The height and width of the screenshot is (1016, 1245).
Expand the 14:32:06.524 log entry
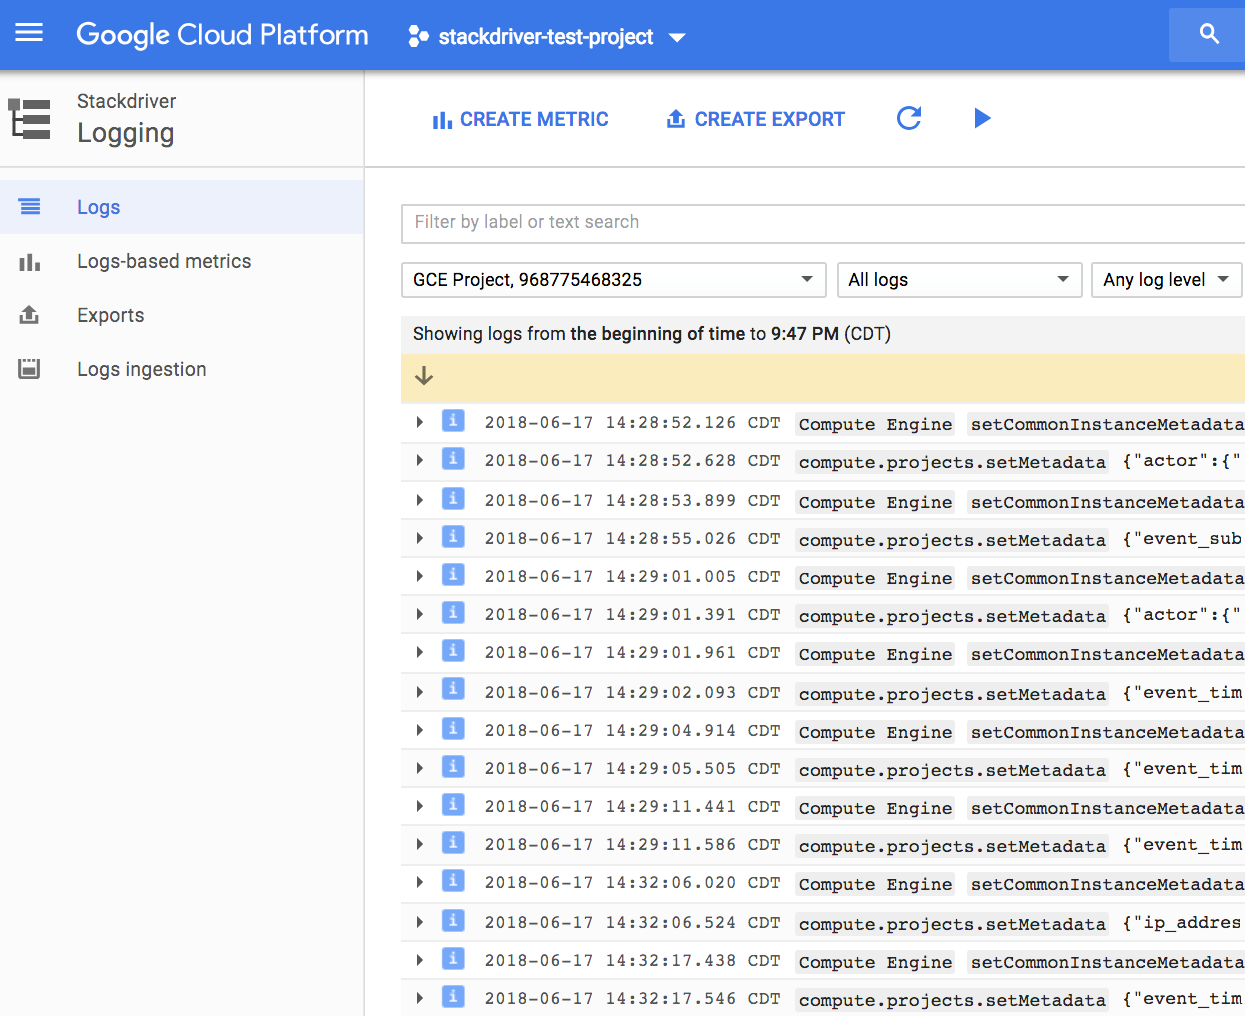(x=420, y=923)
